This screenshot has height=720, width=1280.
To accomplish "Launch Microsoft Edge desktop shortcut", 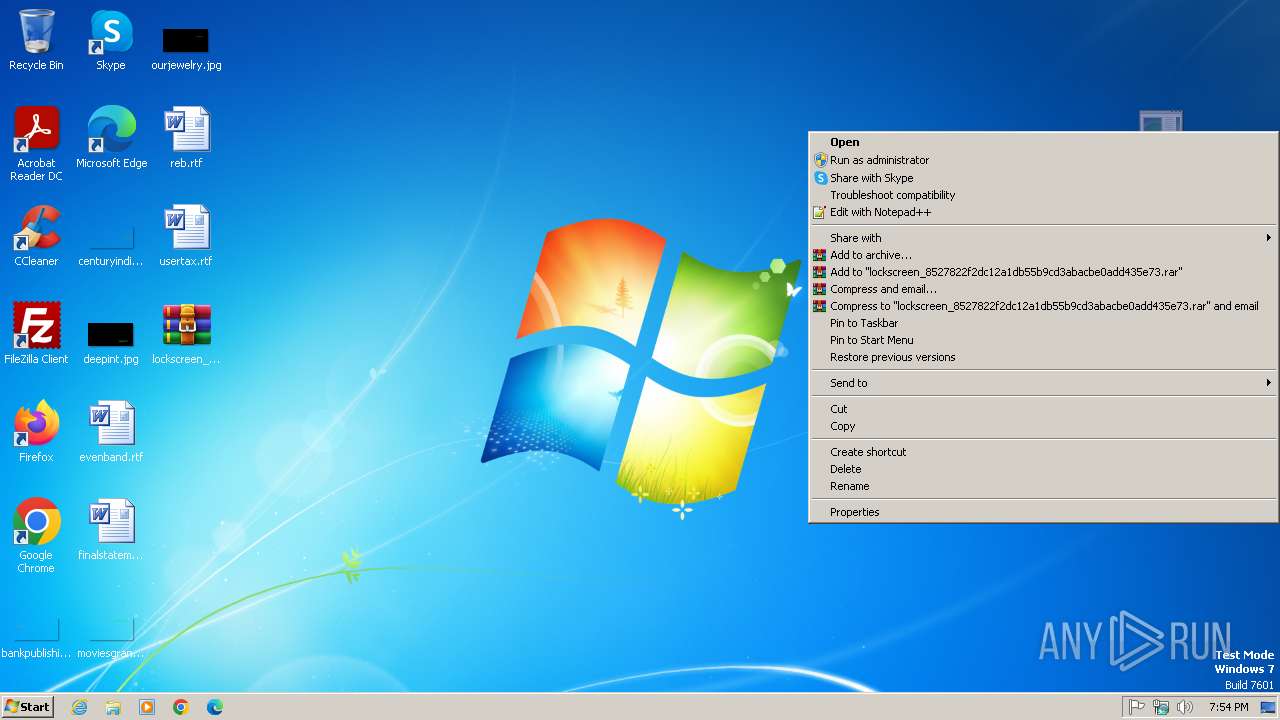I will (111, 138).
